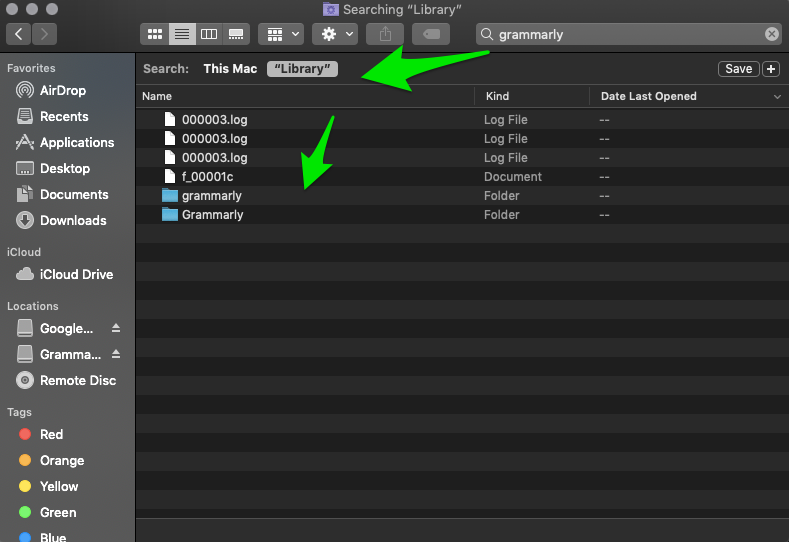Screen dimensions: 789x542
Task: Filter by the Green tag
Action: click(x=58, y=513)
